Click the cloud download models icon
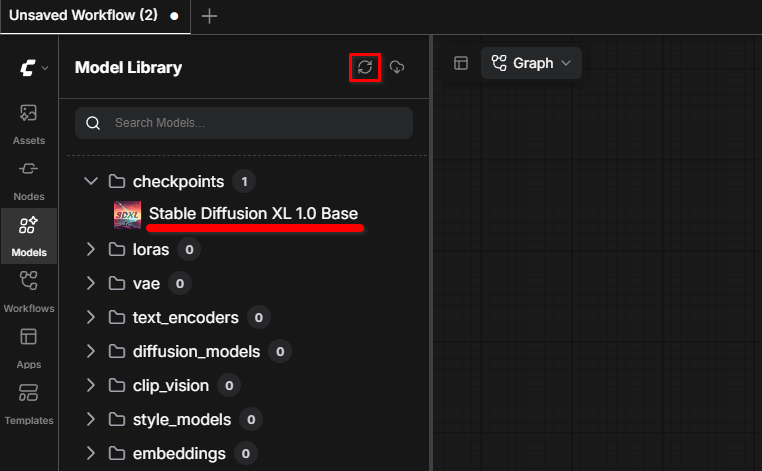The image size is (762, 471). [x=397, y=67]
